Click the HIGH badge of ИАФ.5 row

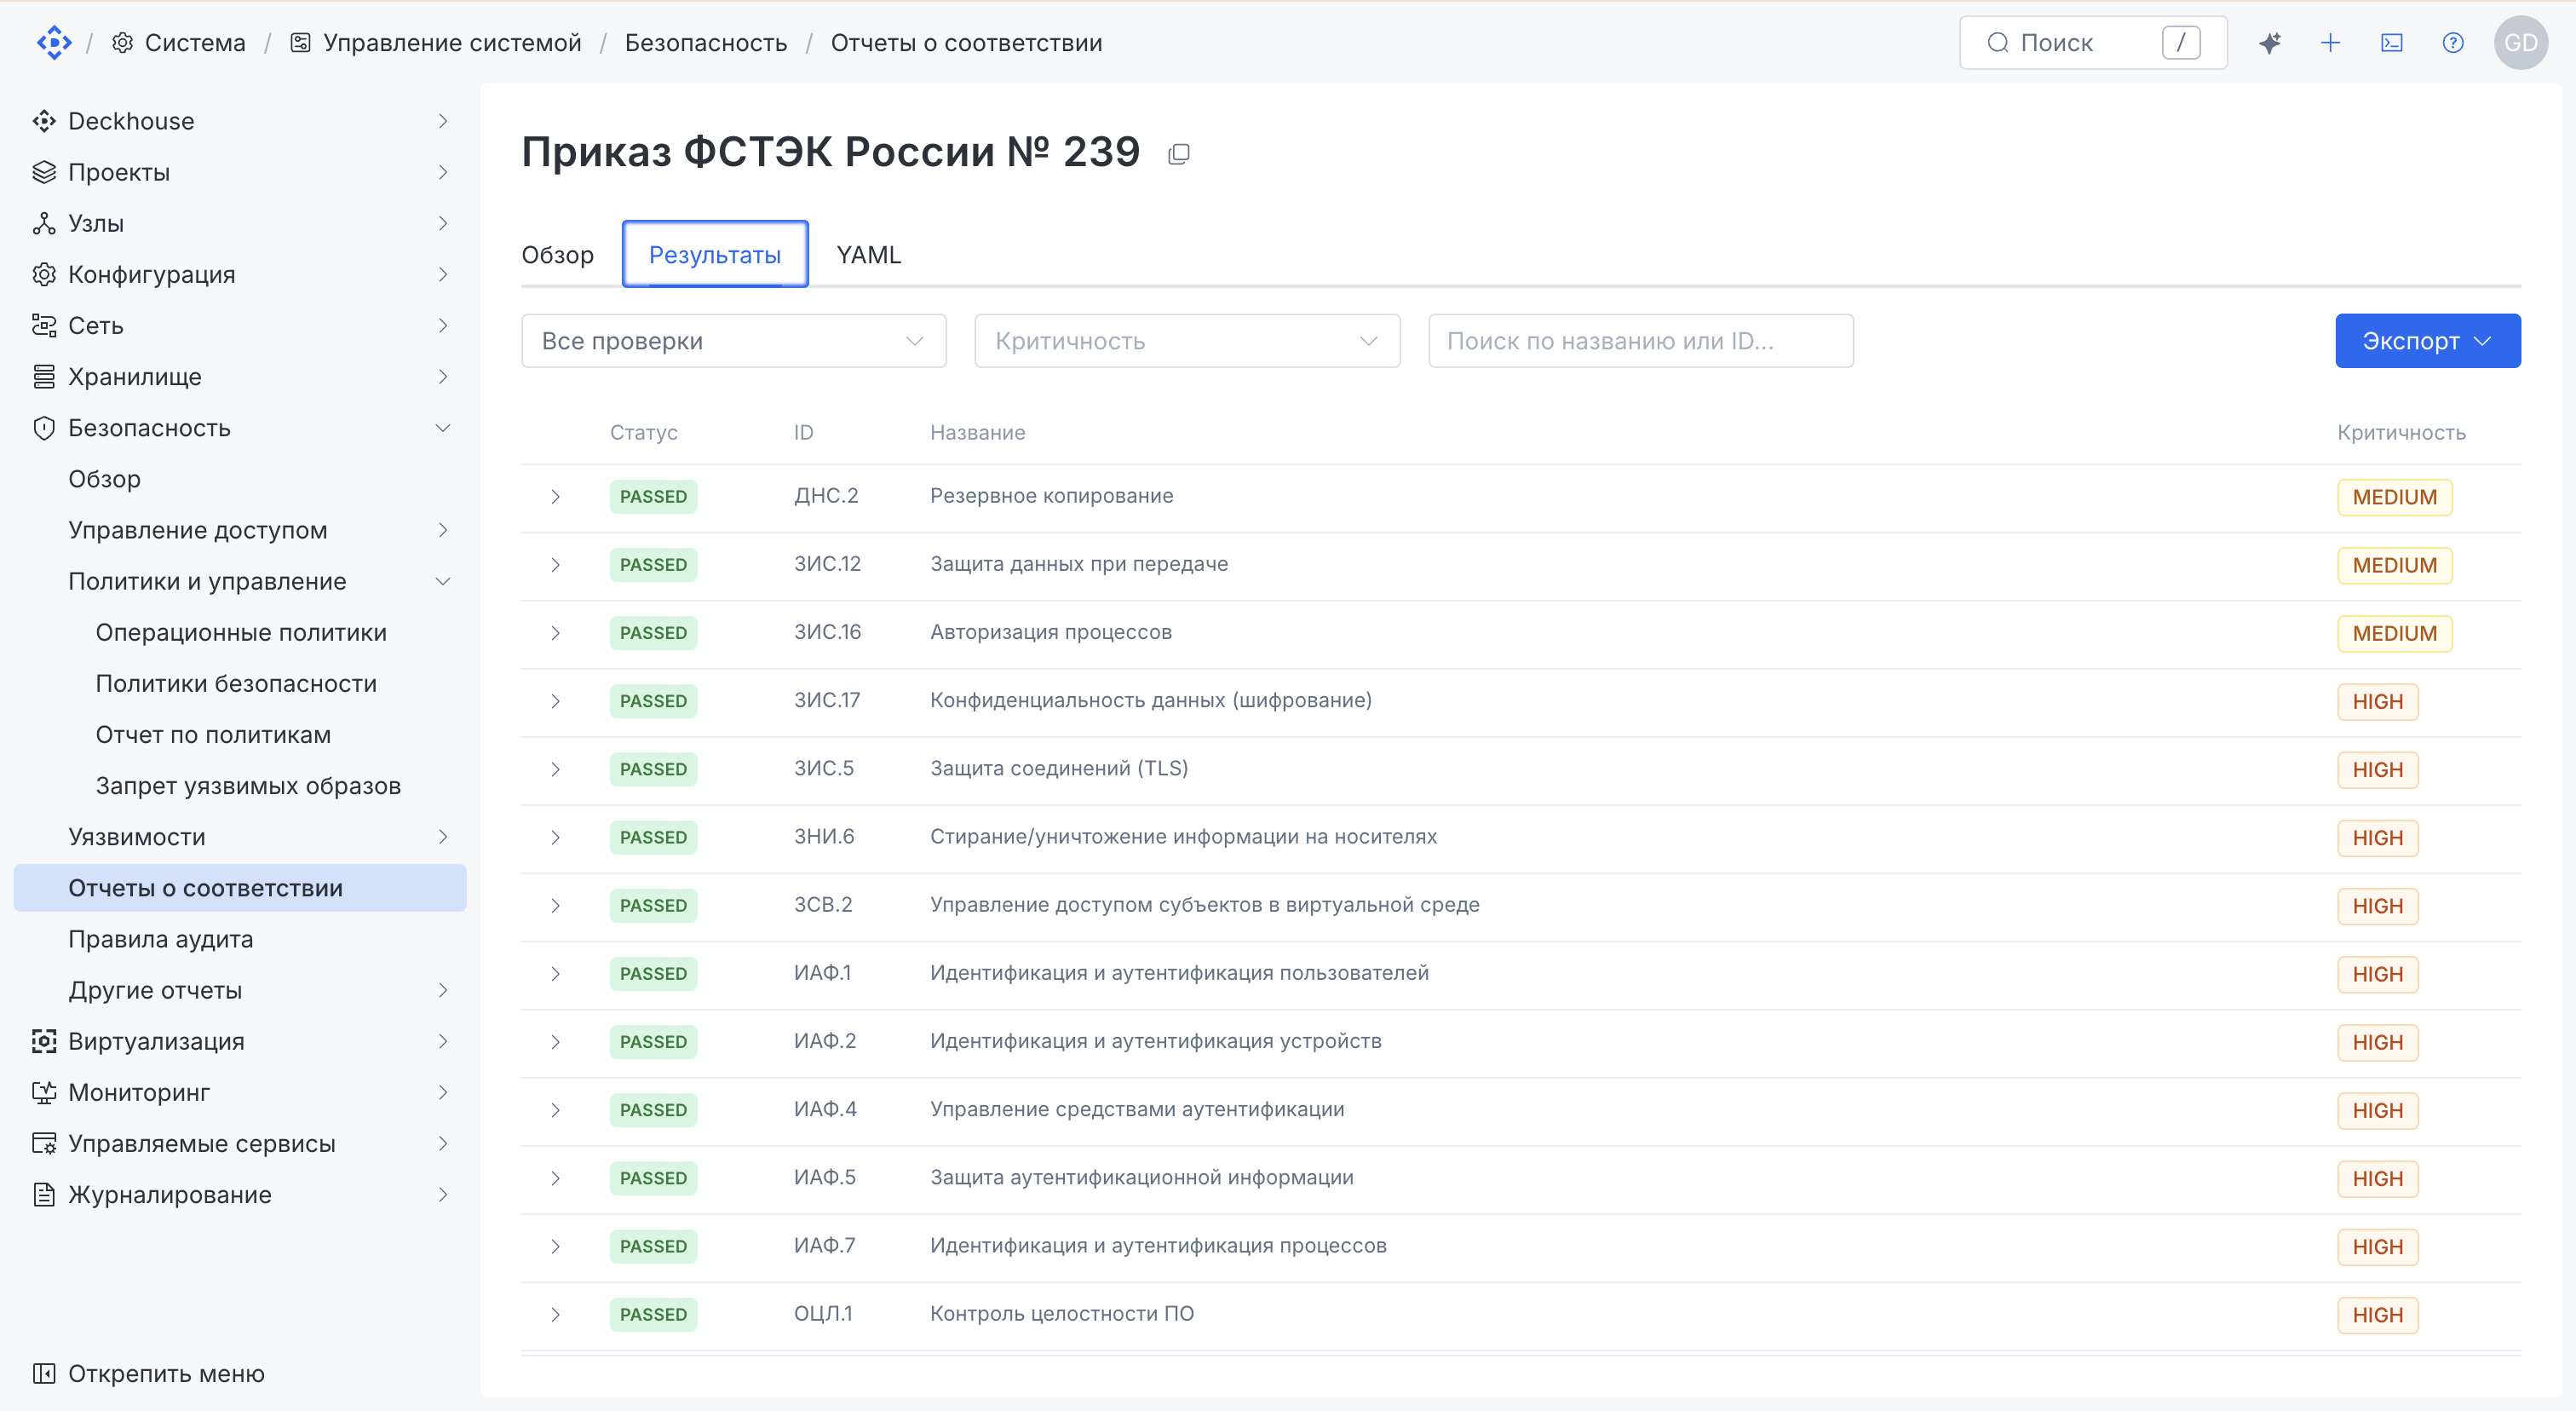[2377, 1179]
